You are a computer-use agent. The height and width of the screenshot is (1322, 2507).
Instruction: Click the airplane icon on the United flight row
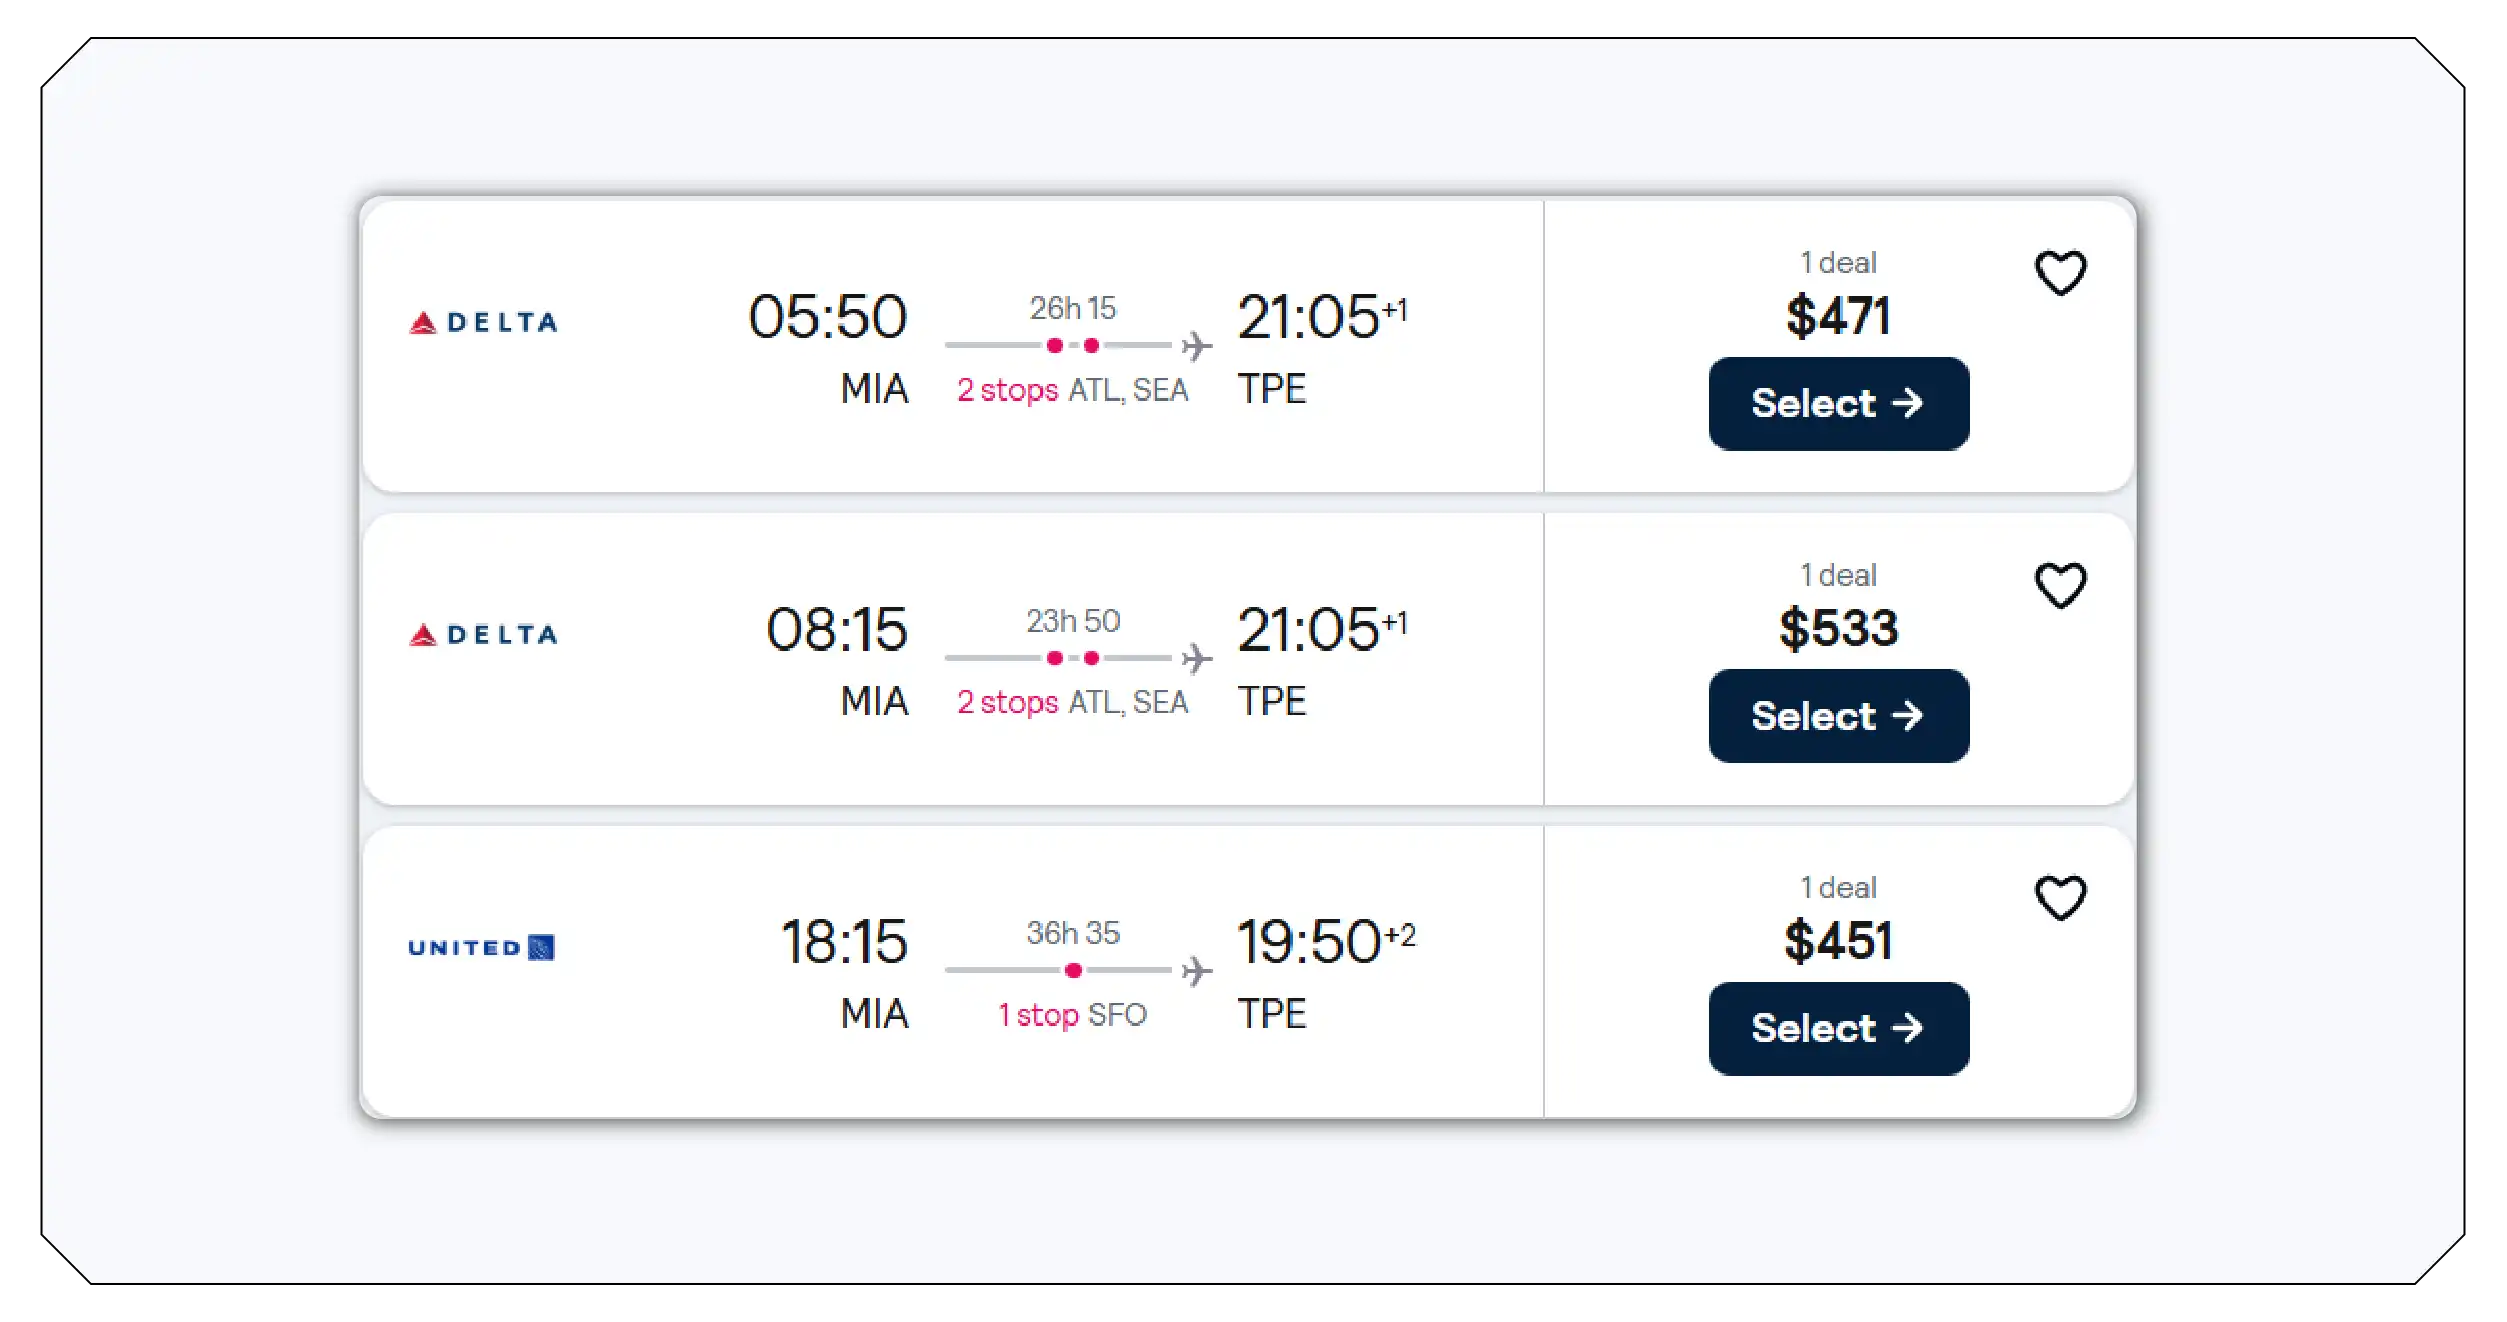[1196, 968]
